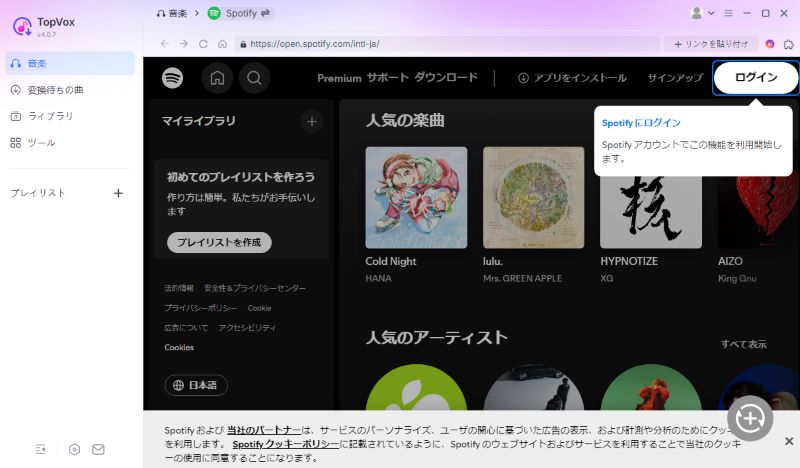Screen dimensions: 800x468
Task: Open 広告について link
Action: click(186, 328)
